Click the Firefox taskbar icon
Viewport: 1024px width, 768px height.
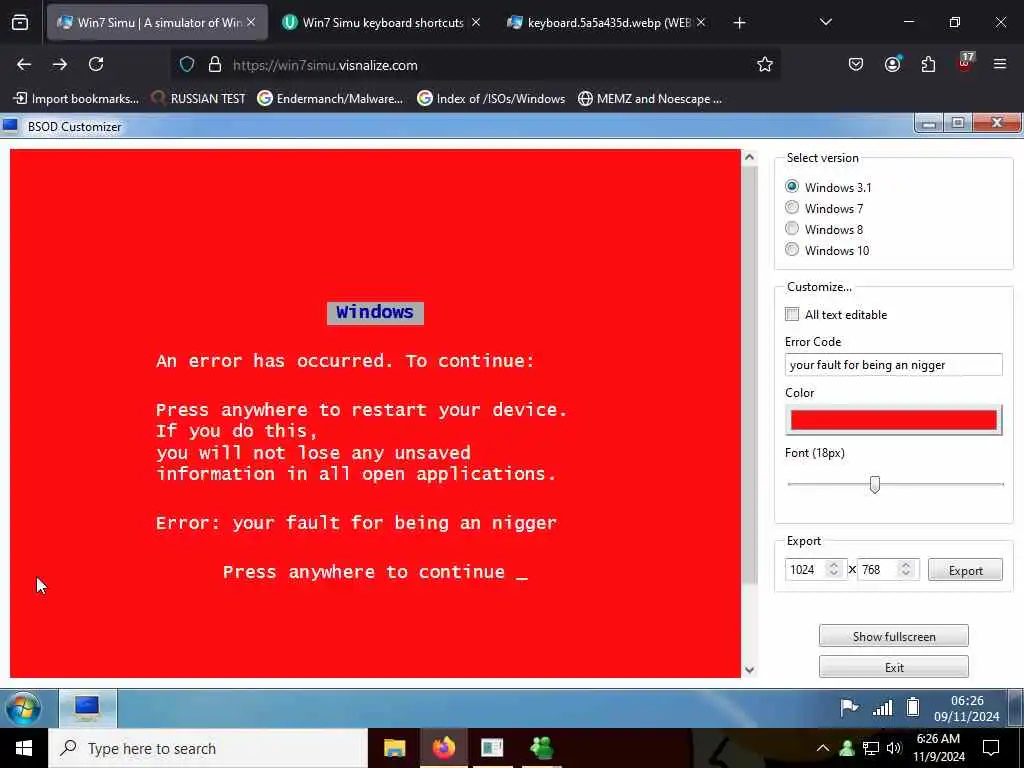pyautogui.click(x=443, y=748)
